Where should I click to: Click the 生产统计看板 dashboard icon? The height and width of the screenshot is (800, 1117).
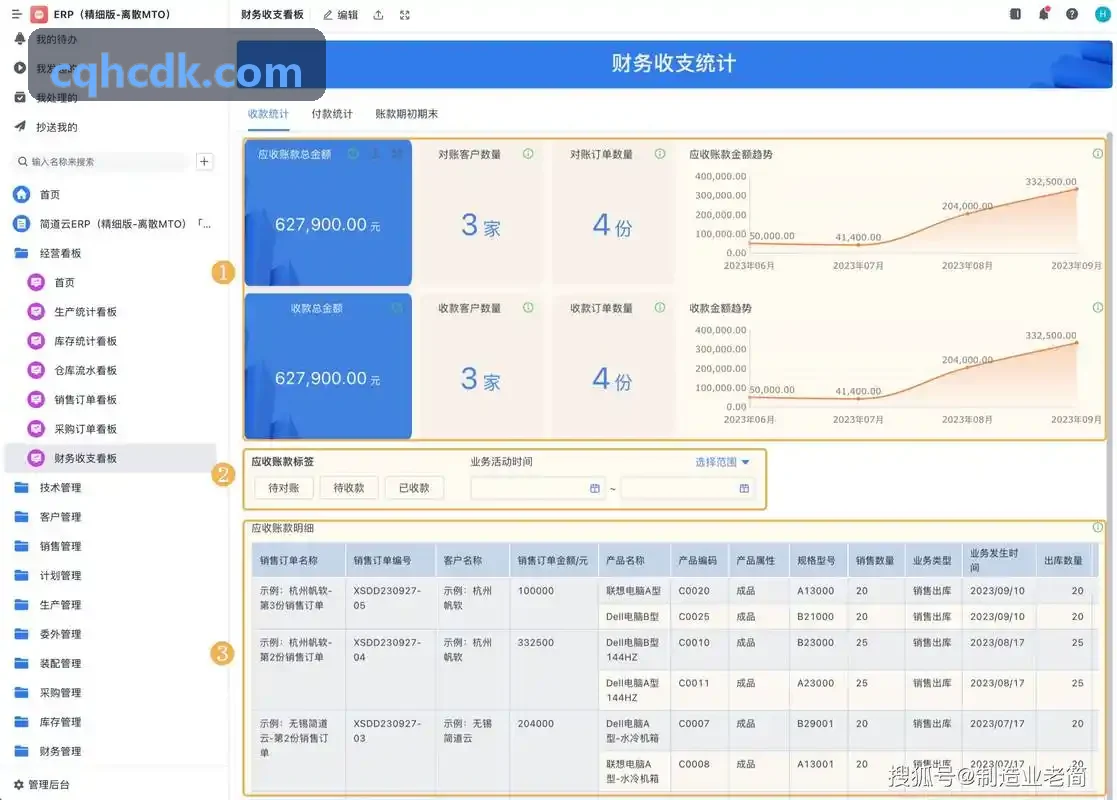(36, 311)
